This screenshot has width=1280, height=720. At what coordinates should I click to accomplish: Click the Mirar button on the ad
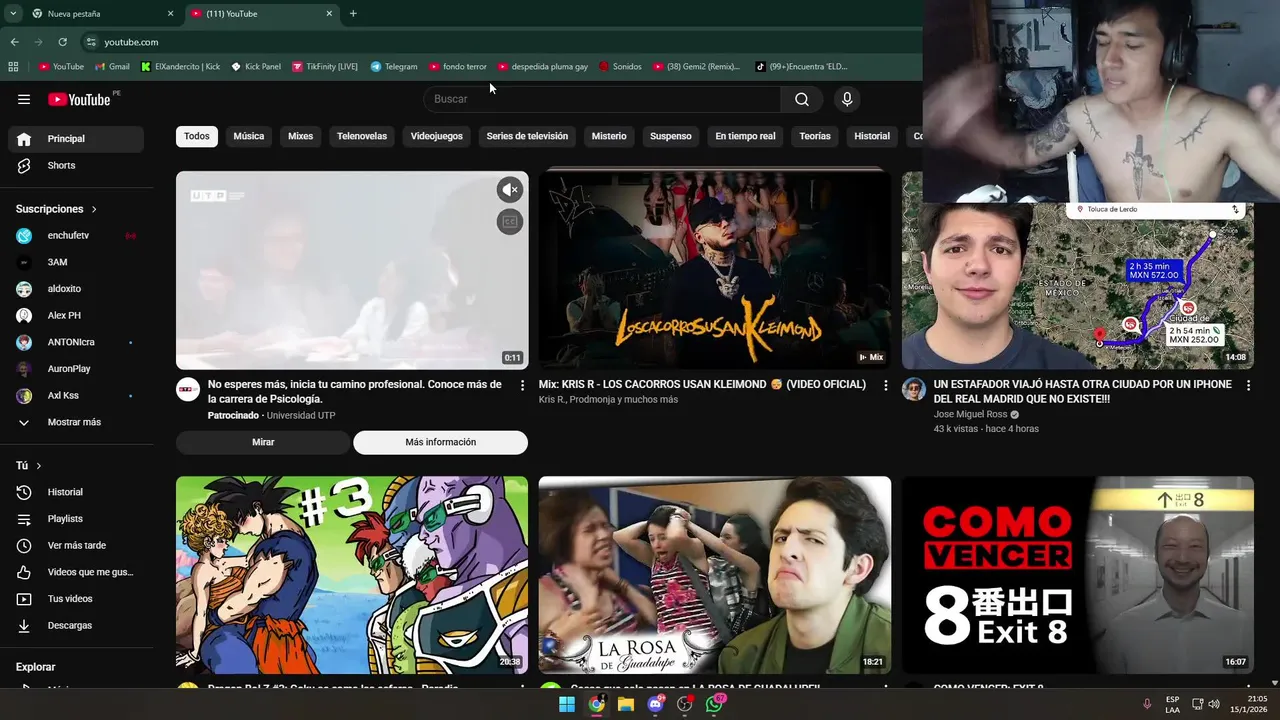(x=263, y=442)
